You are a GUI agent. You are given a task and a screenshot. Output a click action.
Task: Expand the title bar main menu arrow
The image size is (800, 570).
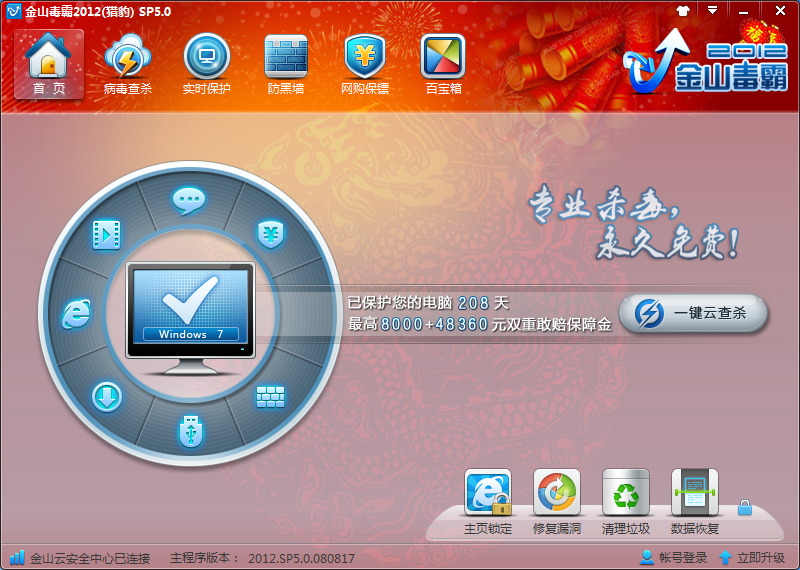[712, 10]
